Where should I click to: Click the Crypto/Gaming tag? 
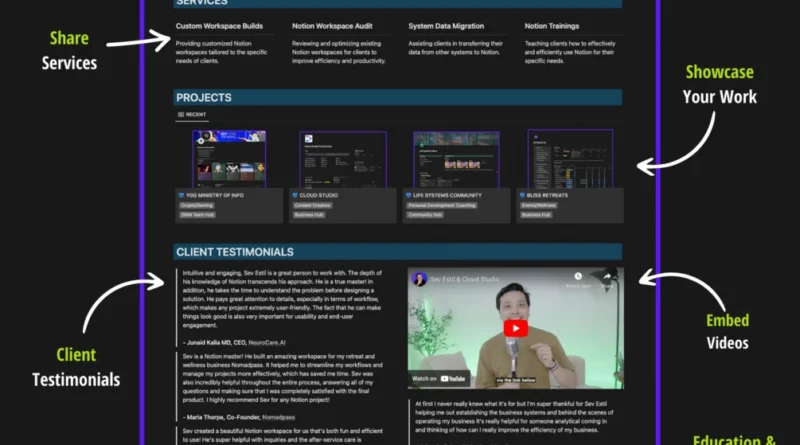click(x=196, y=206)
